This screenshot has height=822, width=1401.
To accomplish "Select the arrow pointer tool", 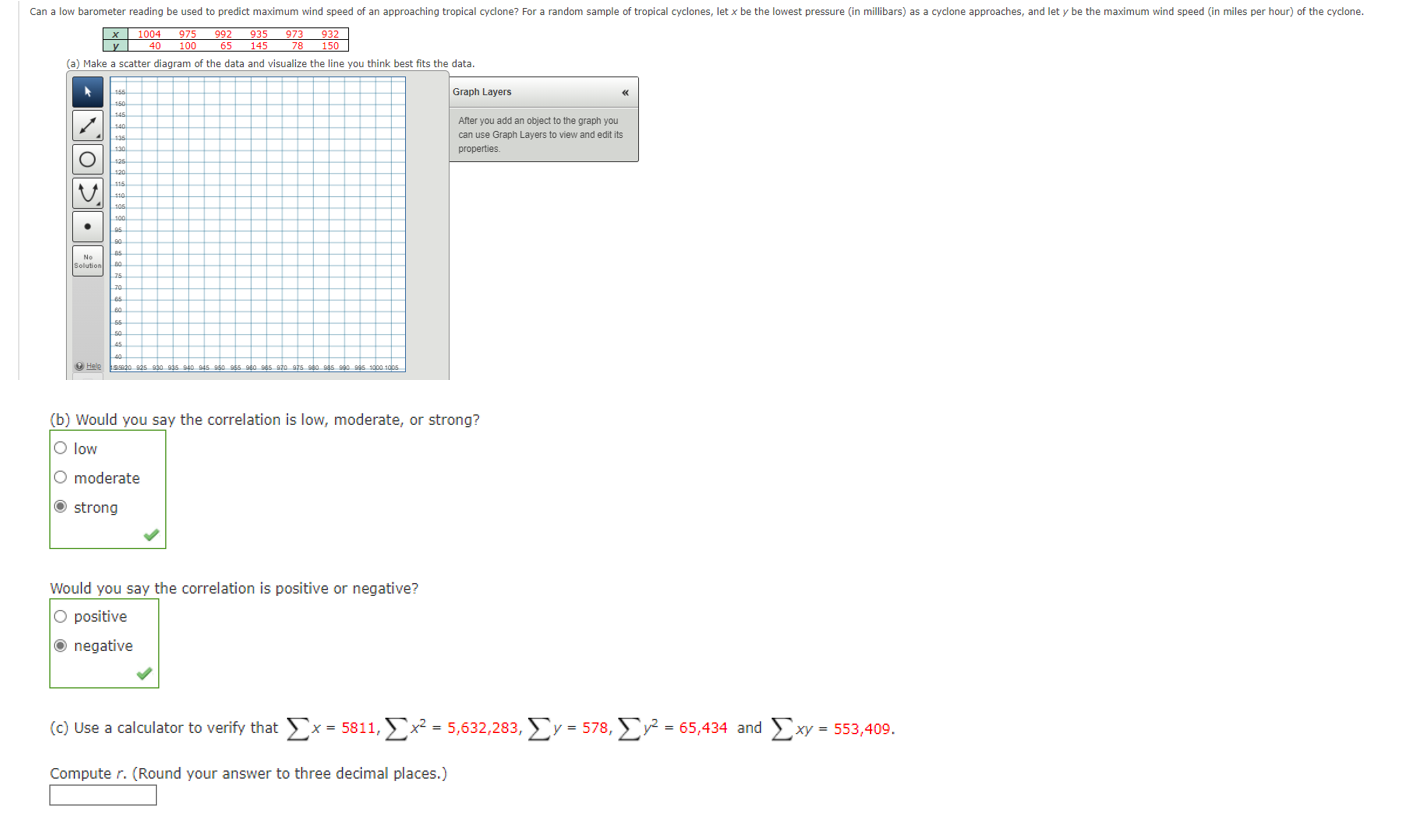I will pos(88,92).
